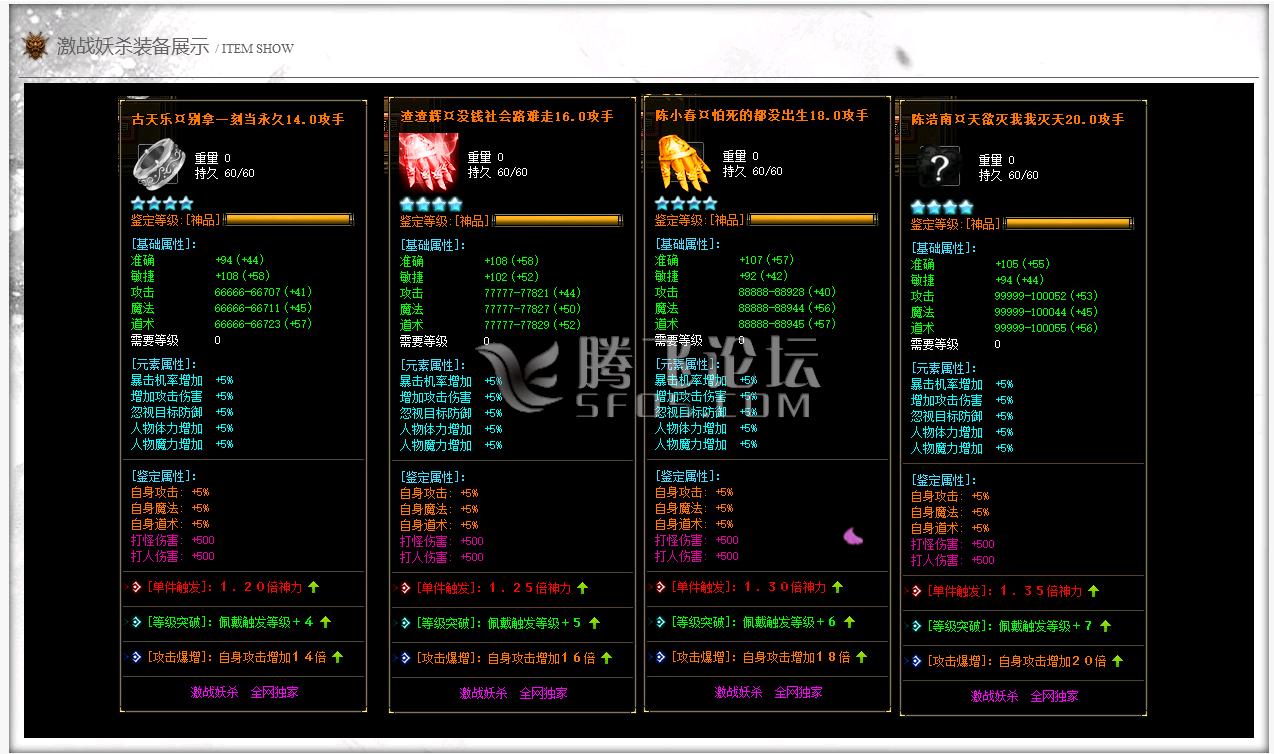Click the demon mask icon beside 激战妖杀装备展示
This screenshot has height=754, width=1274.
pyautogui.click(x=35, y=46)
